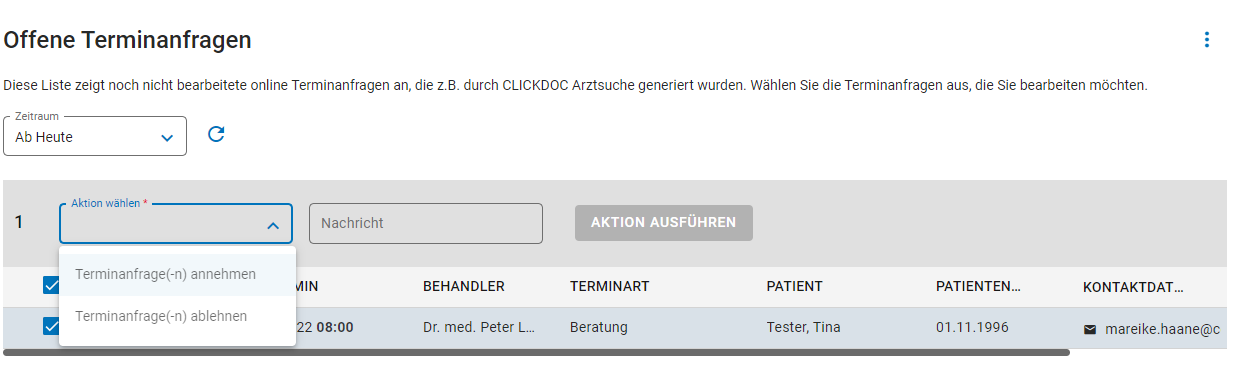The image size is (1242, 376).
Task: Click the email envelope icon in contact column
Action: [1090, 328]
